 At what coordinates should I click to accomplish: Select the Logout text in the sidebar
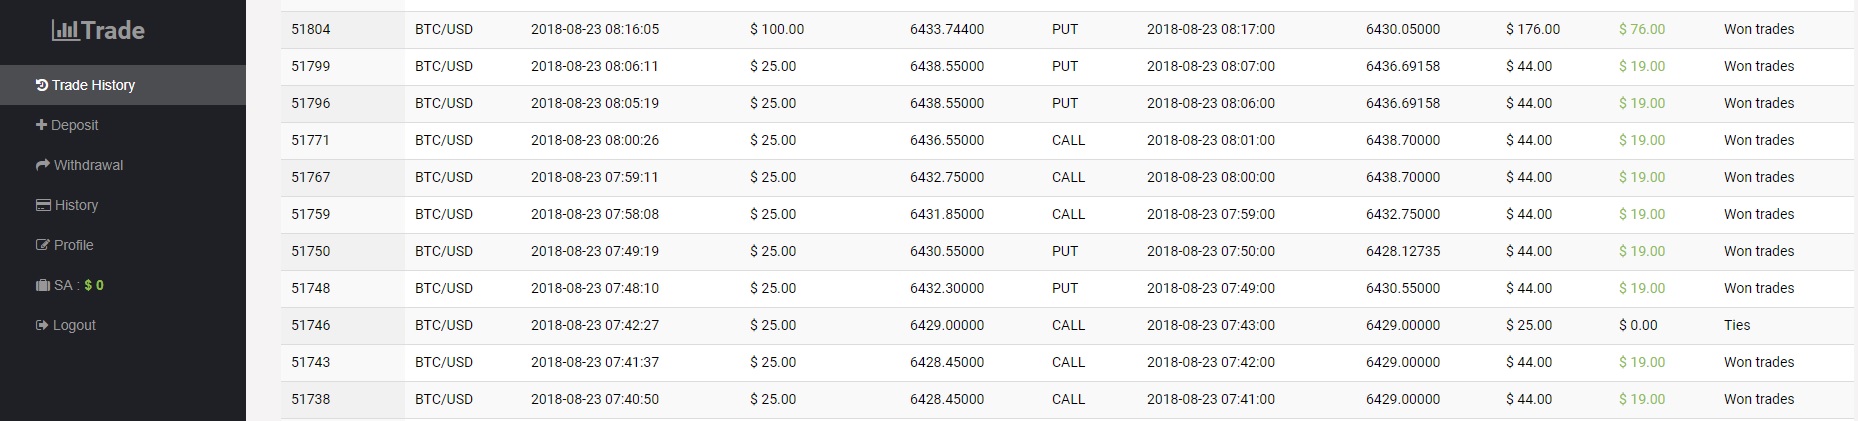click(75, 325)
